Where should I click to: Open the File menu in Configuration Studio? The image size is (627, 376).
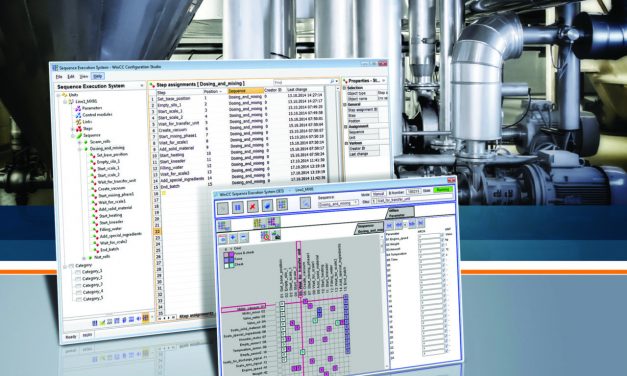click(59, 76)
